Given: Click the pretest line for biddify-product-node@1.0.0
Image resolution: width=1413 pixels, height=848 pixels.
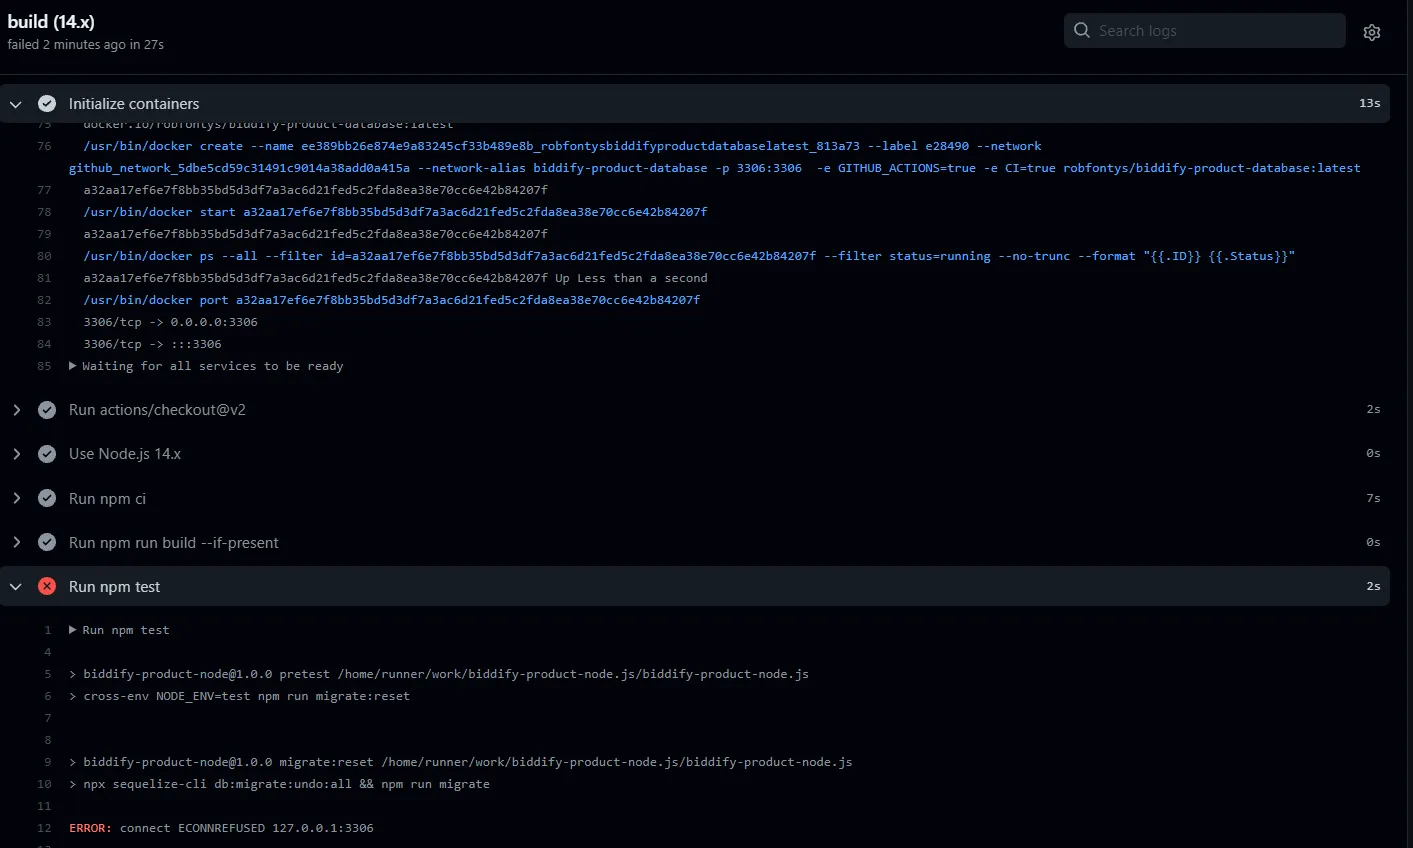Looking at the screenshot, I should click(x=439, y=674).
